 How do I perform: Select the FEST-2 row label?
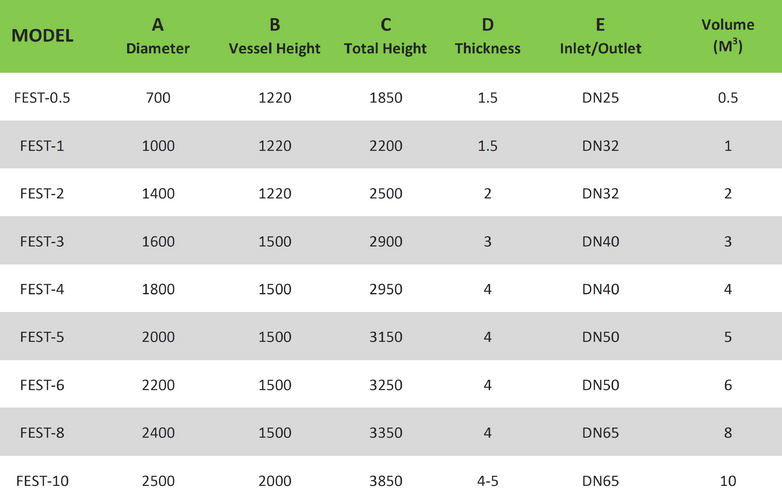pyautogui.click(x=42, y=193)
